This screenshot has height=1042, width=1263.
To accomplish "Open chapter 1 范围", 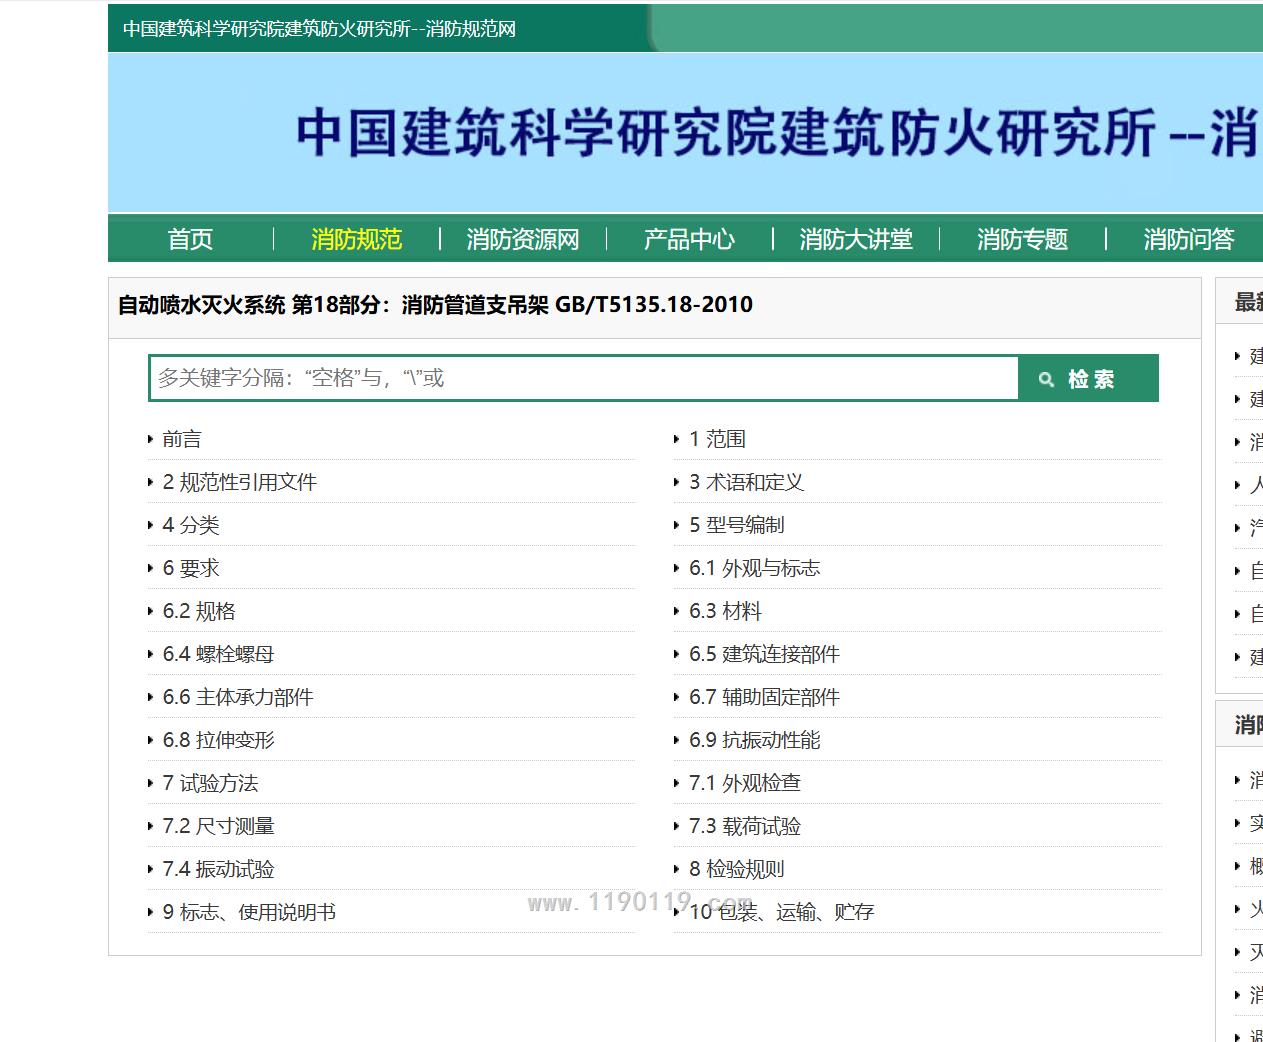I will pos(717,439).
